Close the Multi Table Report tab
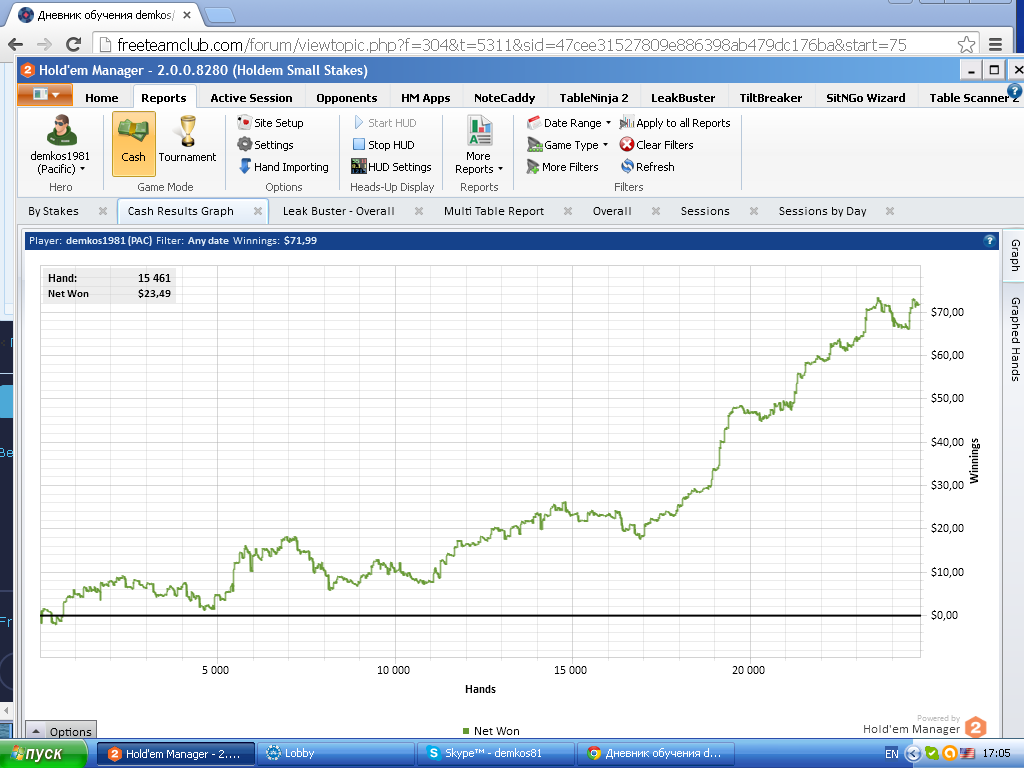Viewport: 1024px width, 768px height. (568, 211)
